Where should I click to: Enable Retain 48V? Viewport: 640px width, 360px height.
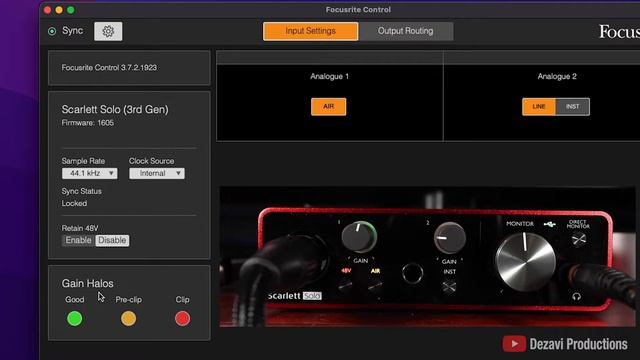78,240
